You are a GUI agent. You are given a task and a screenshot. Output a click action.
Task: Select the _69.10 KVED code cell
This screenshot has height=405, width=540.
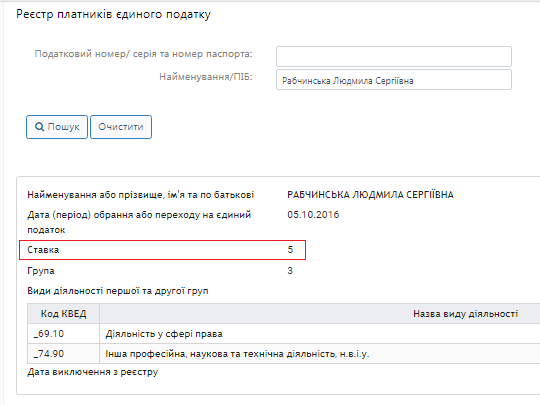tap(64, 334)
